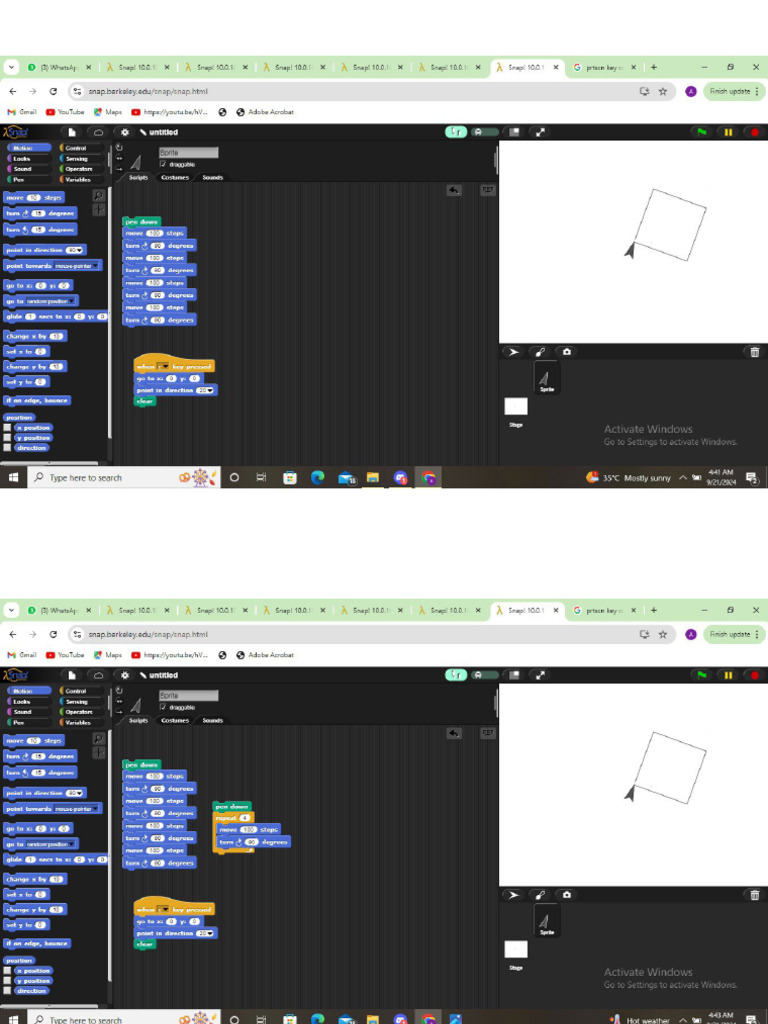
Task: Open key dropdown of lower when key pressed block
Action: point(166,910)
